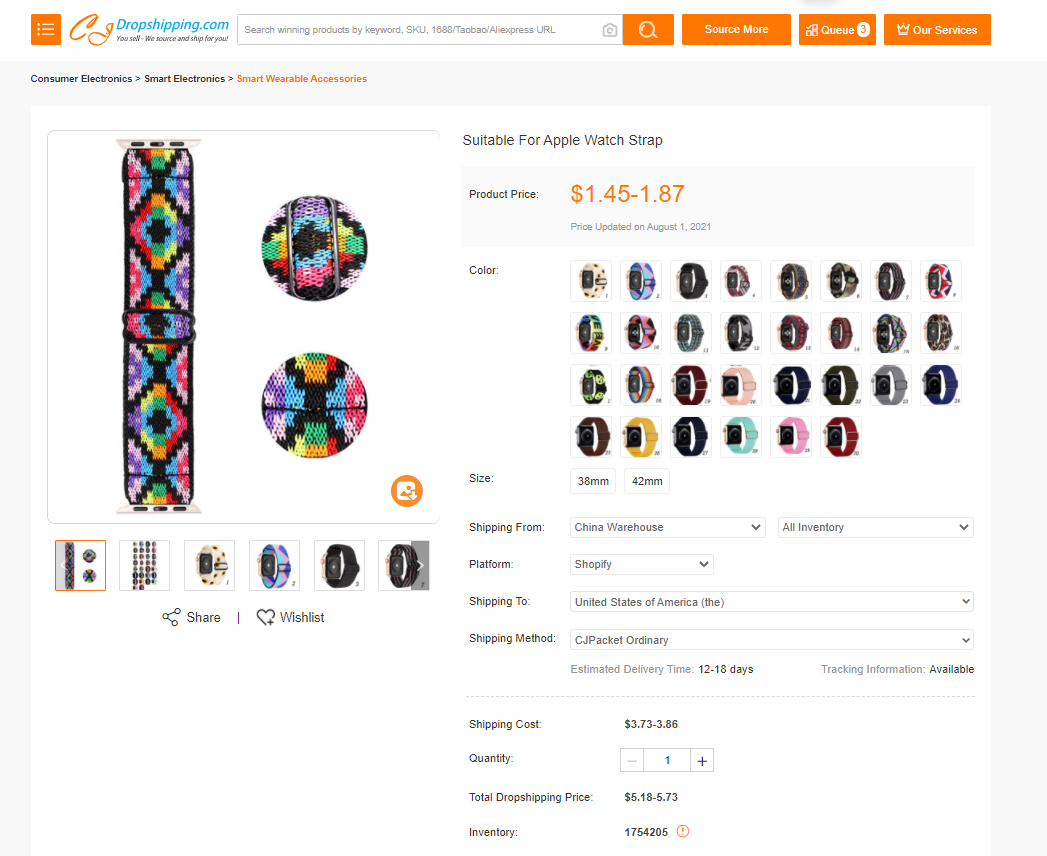Choose the yellow watch strap color
The width and height of the screenshot is (1047, 856).
pyautogui.click(x=641, y=437)
